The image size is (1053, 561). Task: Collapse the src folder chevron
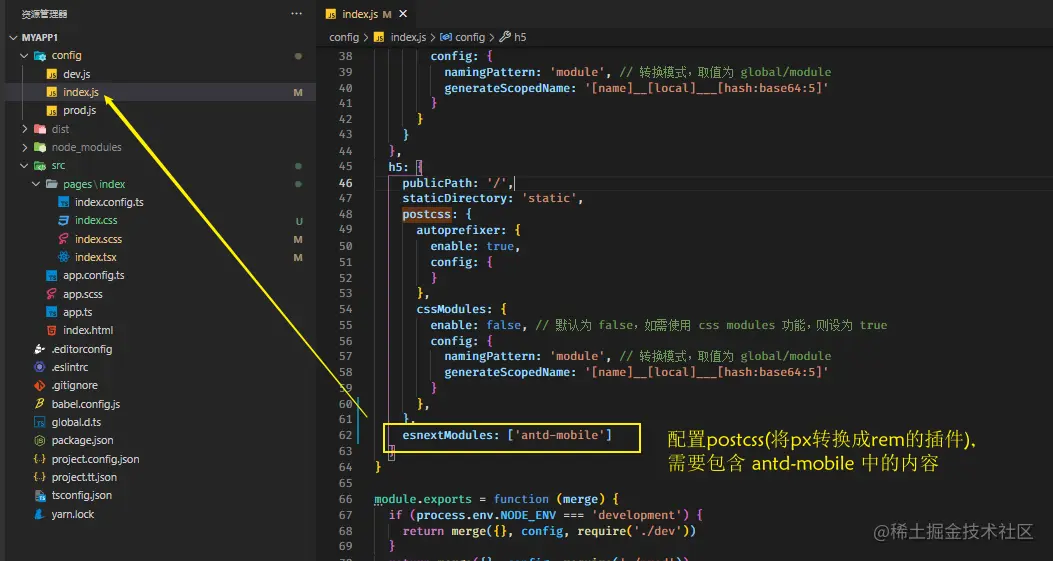25,165
